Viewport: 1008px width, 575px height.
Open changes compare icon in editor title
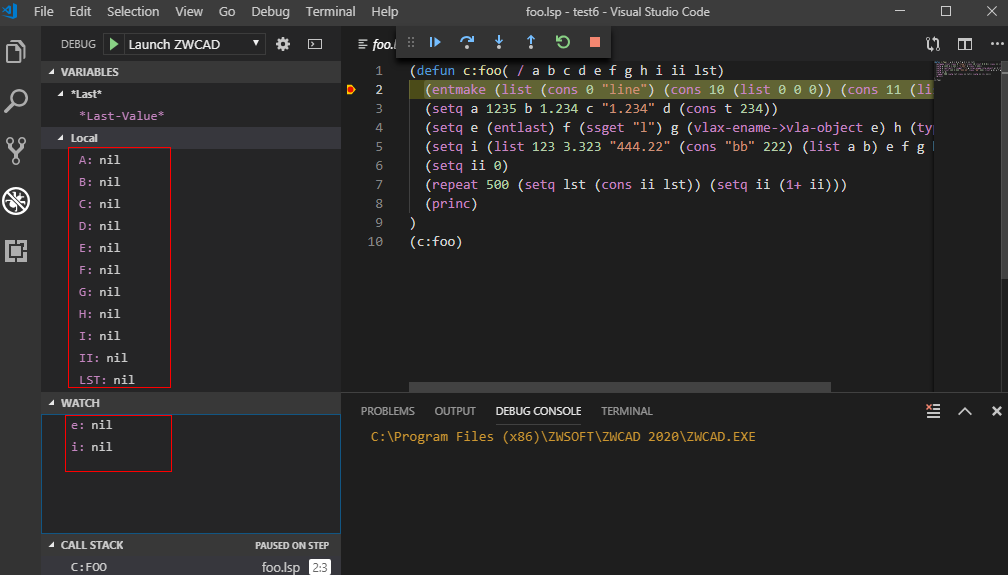933,44
